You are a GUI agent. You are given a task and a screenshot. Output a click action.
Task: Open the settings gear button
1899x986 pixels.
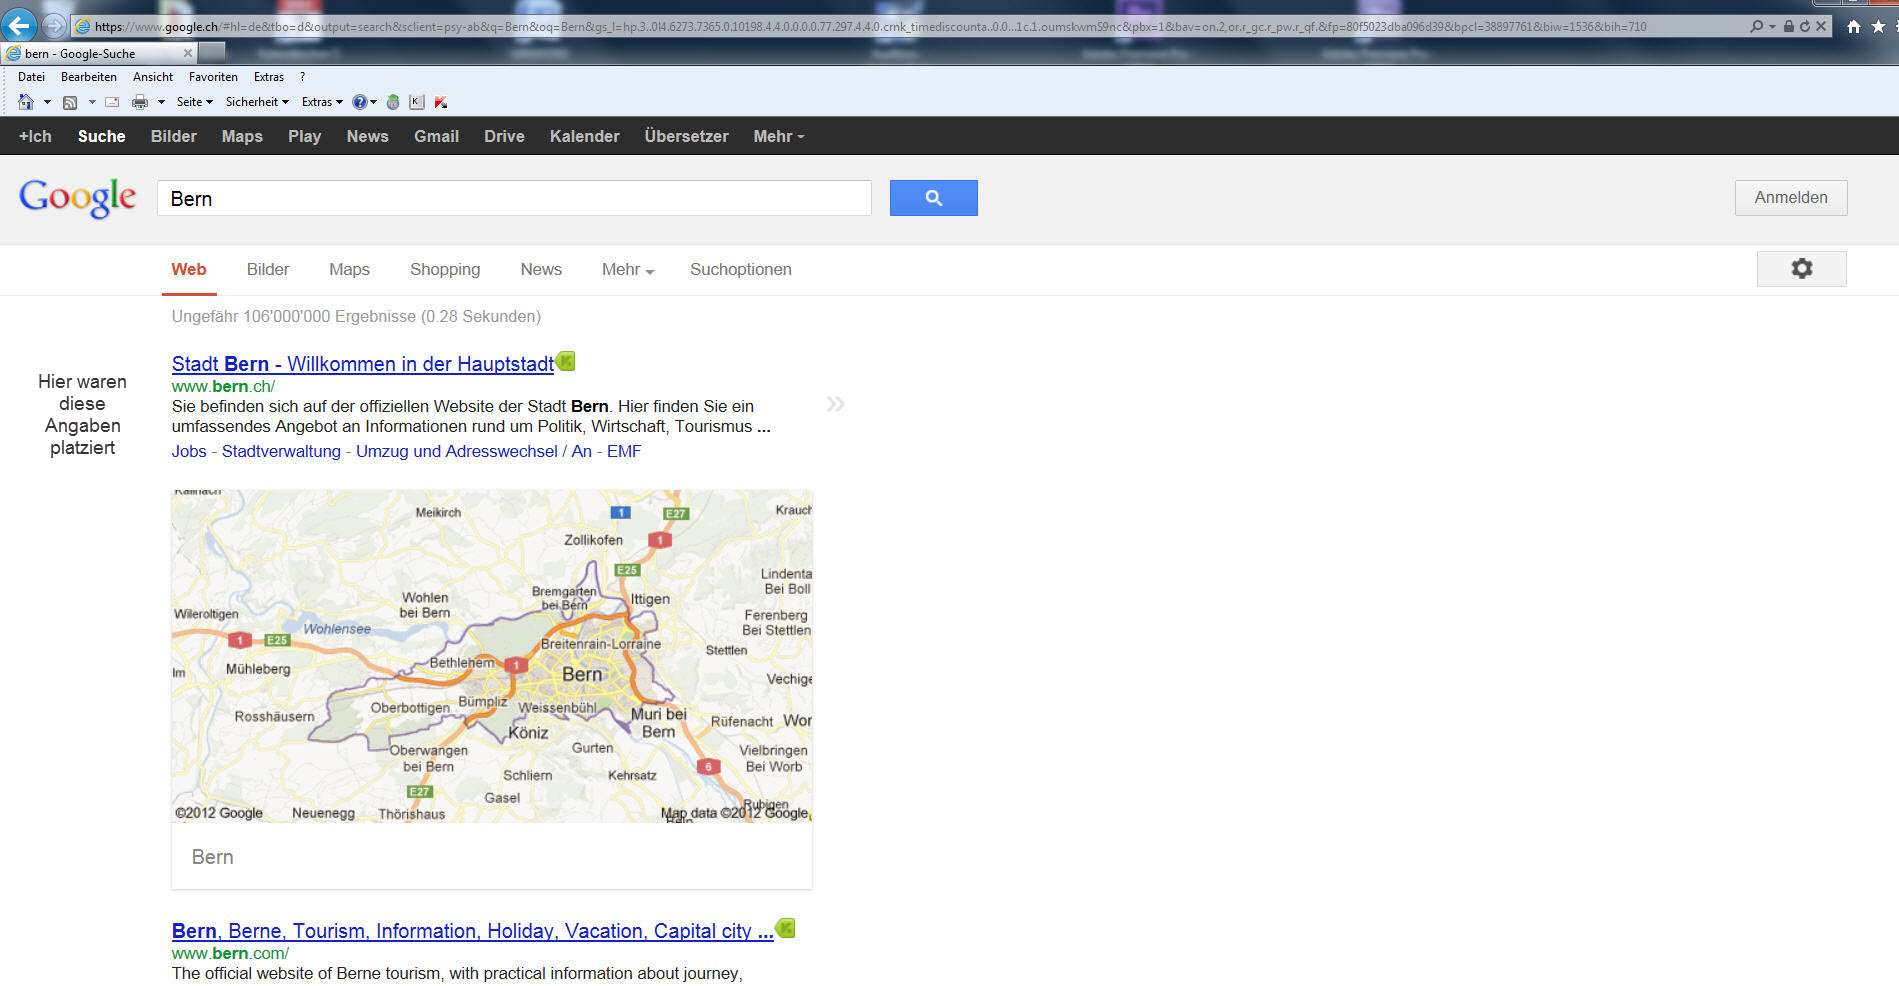[x=1801, y=268]
